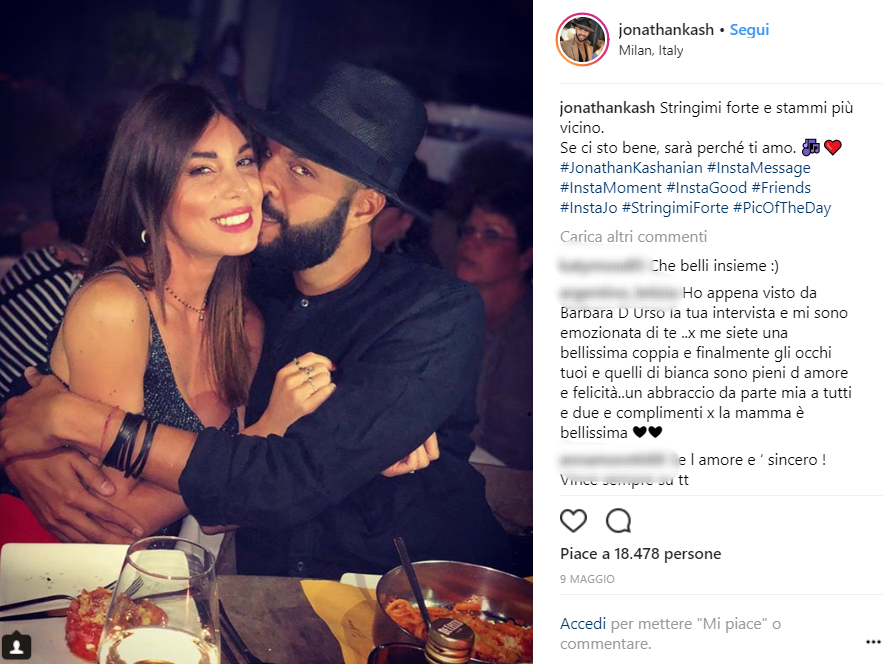Image resolution: width=884 pixels, height=664 pixels.
Task: Open the 9 MAGGIO post date
Action: click(x=587, y=579)
